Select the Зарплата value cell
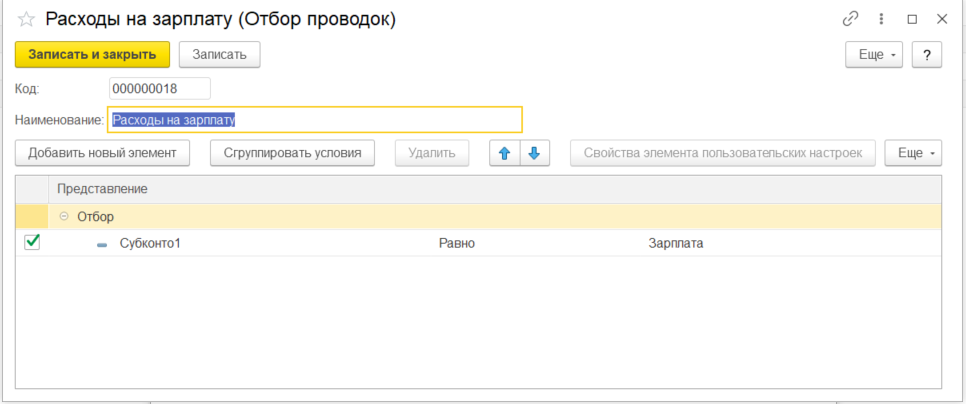The height and width of the screenshot is (404, 966). [676, 243]
